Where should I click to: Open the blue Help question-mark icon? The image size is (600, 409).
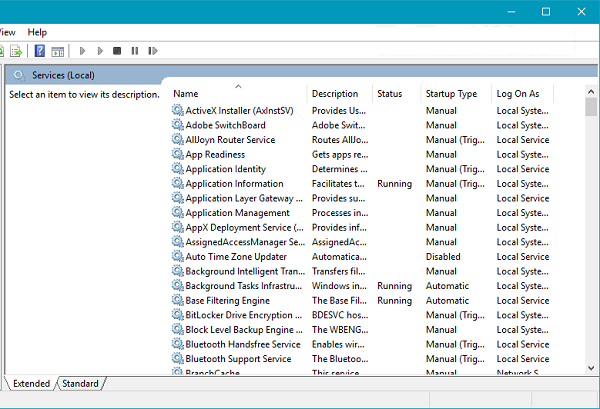click(x=40, y=50)
